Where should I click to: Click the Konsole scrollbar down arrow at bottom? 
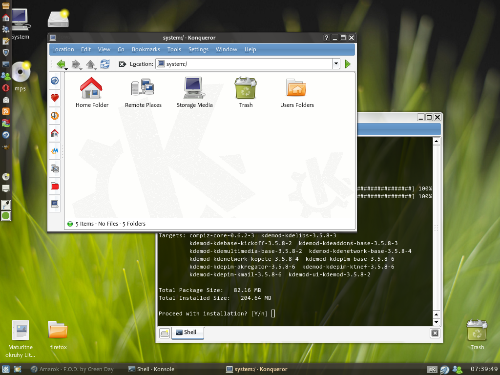click(x=436, y=322)
